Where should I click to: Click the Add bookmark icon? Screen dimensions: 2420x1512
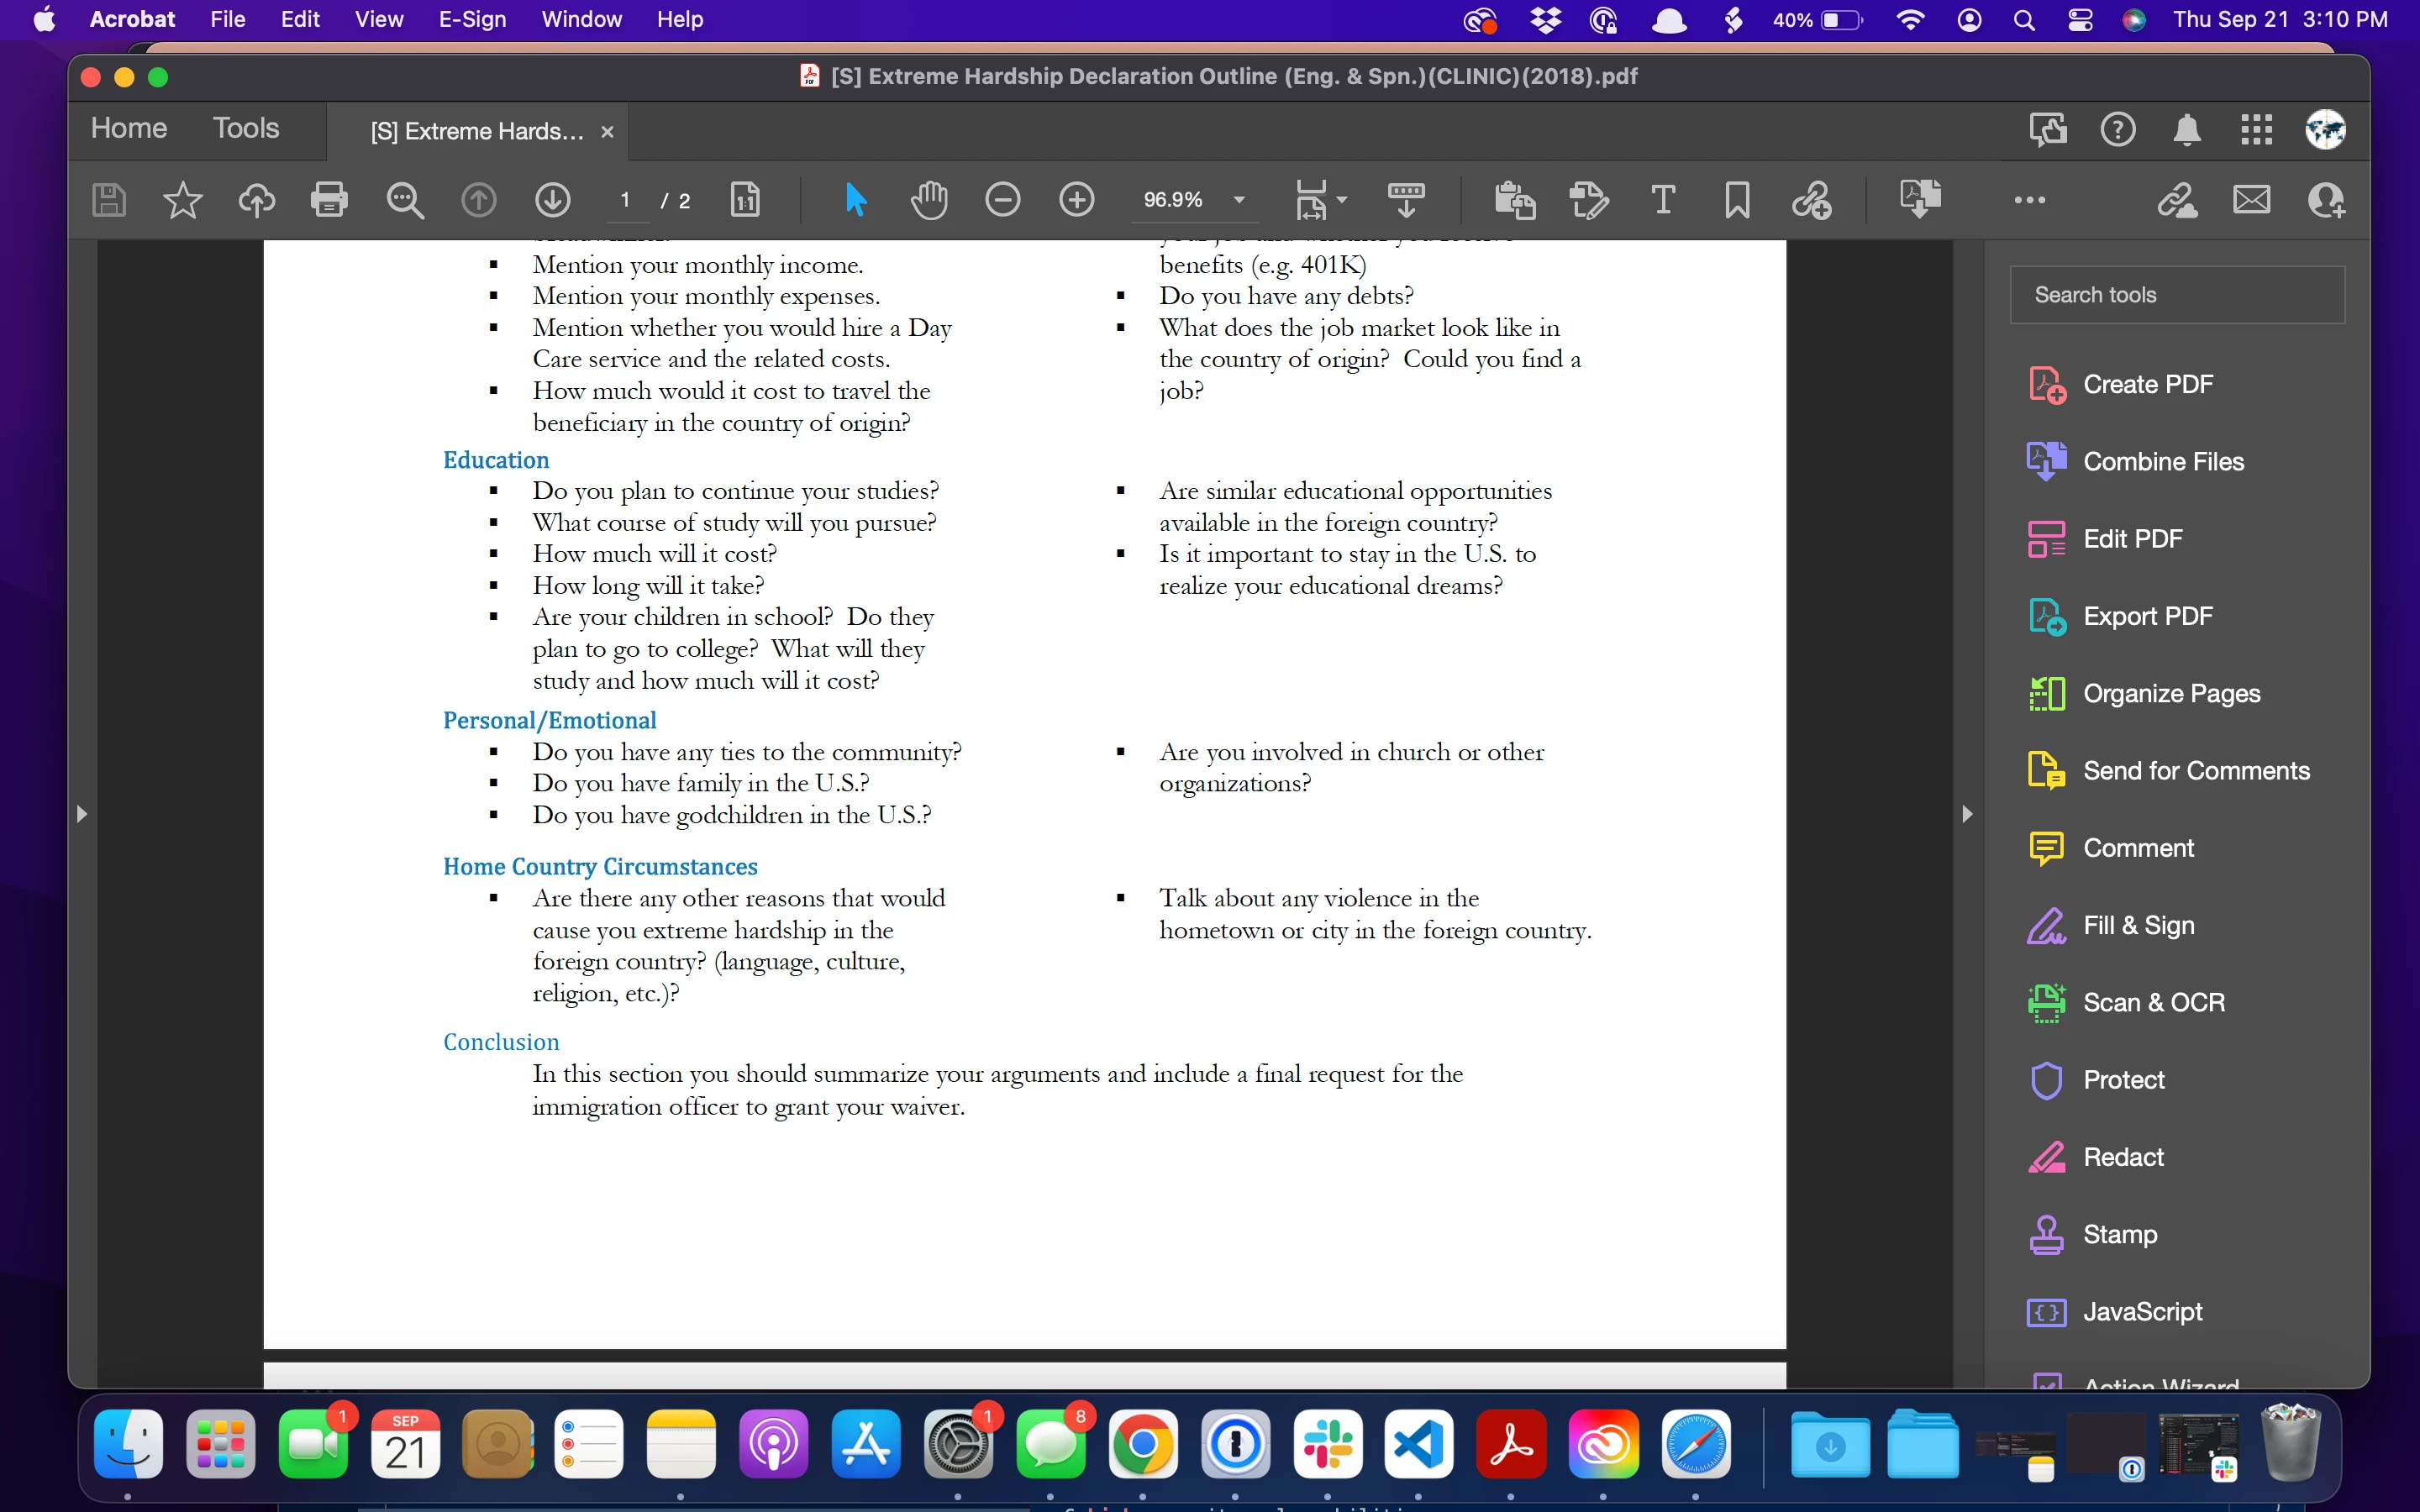(x=1737, y=200)
